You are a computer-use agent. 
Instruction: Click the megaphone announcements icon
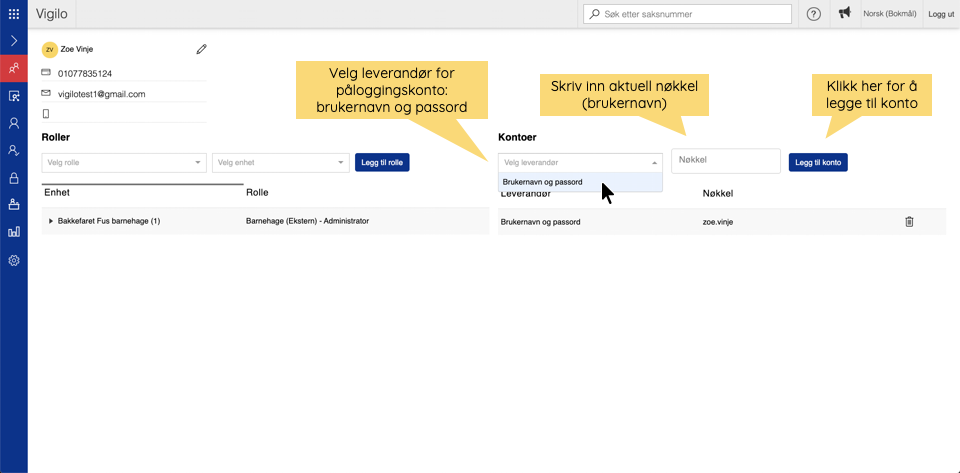tap(845, 14)
